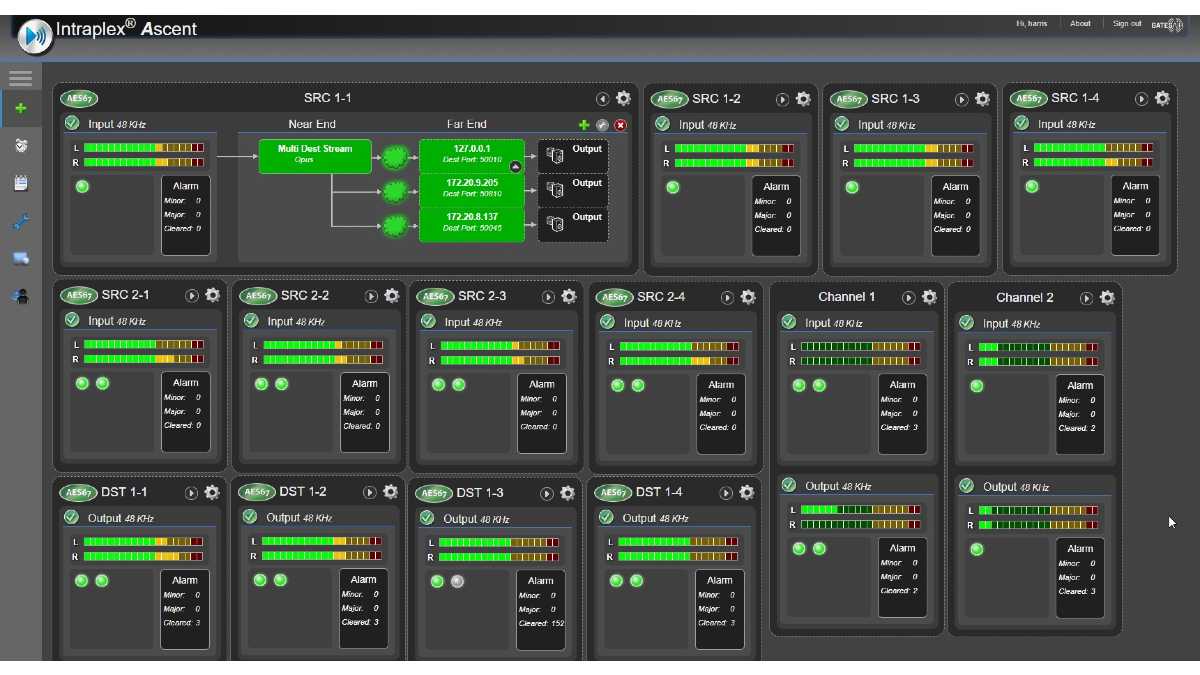Click the Near End heading in SRC 1-1

pyautogui.click(x=312, y=124)
